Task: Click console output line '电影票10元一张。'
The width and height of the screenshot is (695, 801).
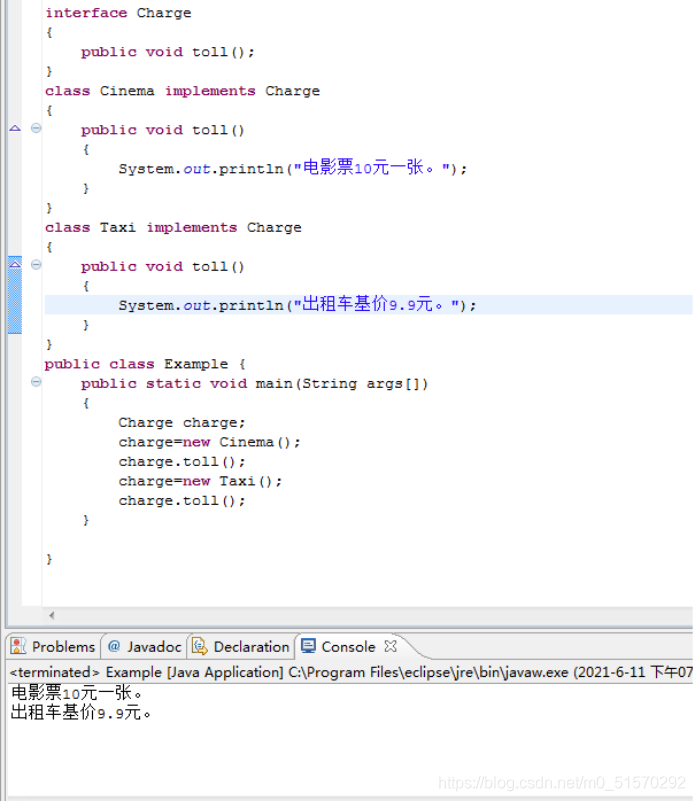Action: coord(77,693)
